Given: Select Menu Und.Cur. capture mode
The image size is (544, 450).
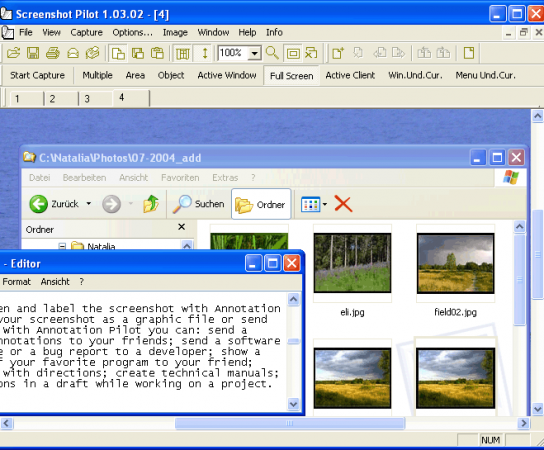Looking at the screenshot, I should pyautogui.click(x=485, y=75).
